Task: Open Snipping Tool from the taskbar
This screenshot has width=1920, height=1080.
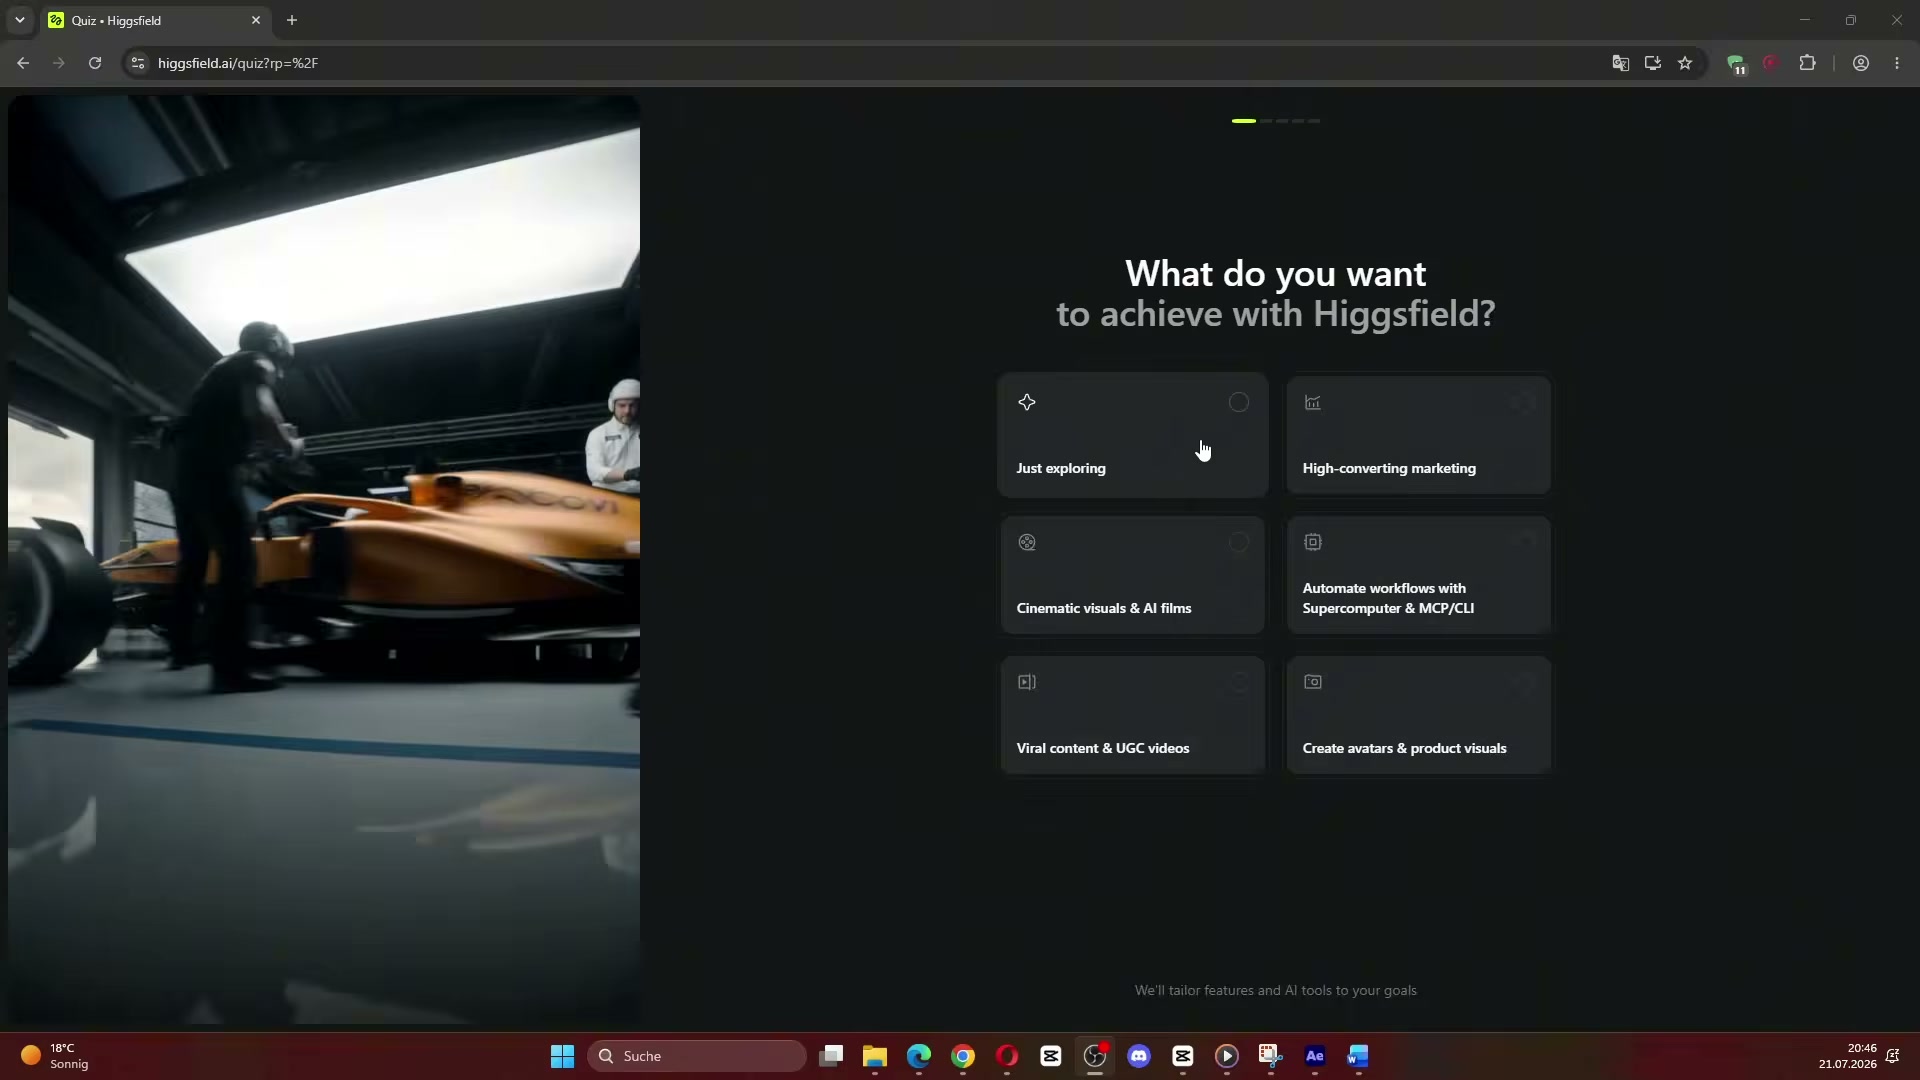Action: click(x=1271, y=1056)
